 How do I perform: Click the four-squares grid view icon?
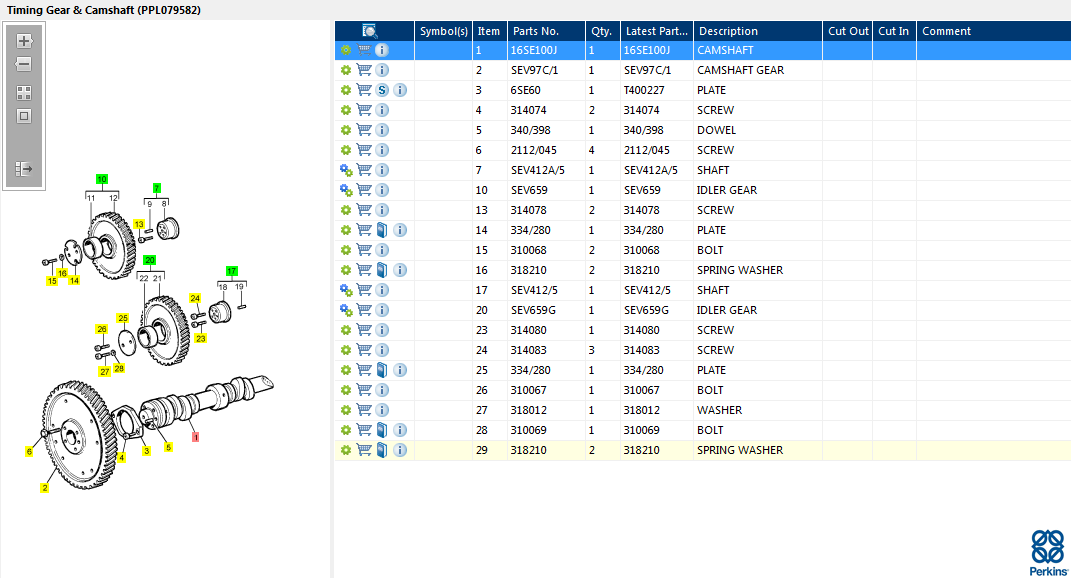coord(24,93)
